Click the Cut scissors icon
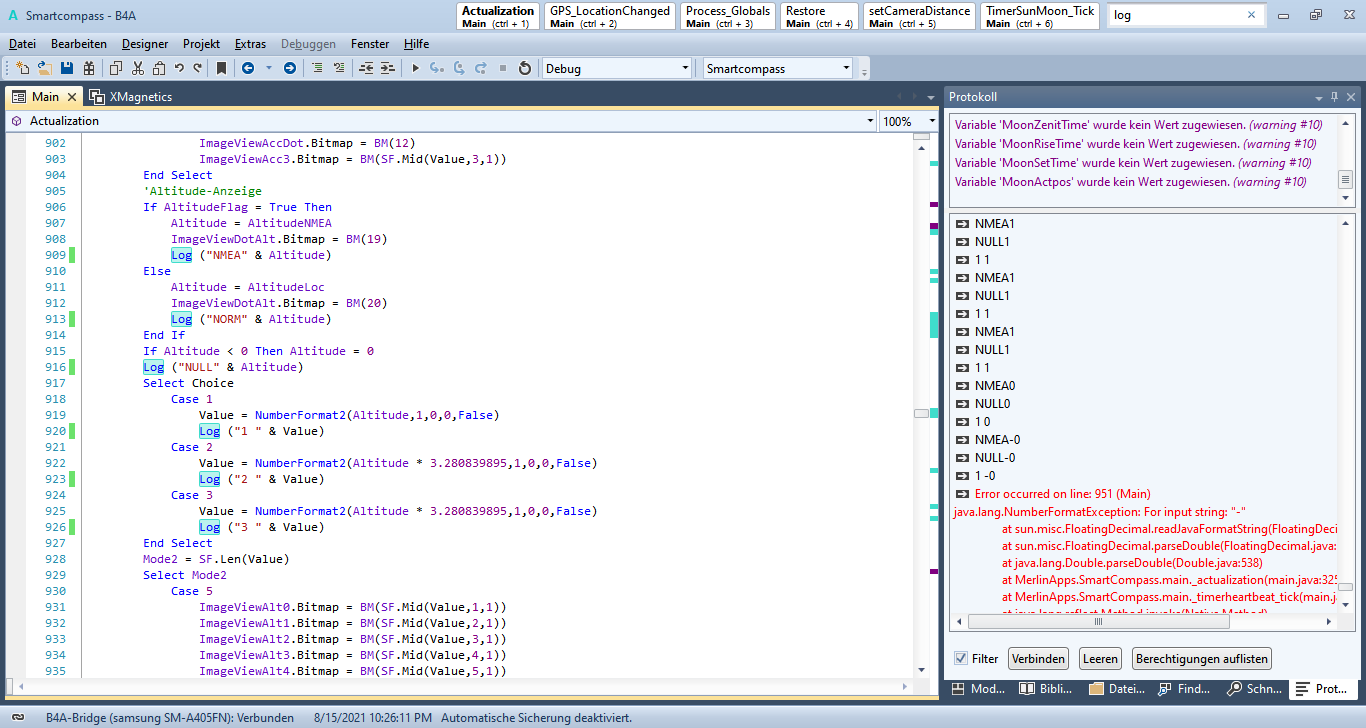This screenshot has width=1366, height=728. 137,68
